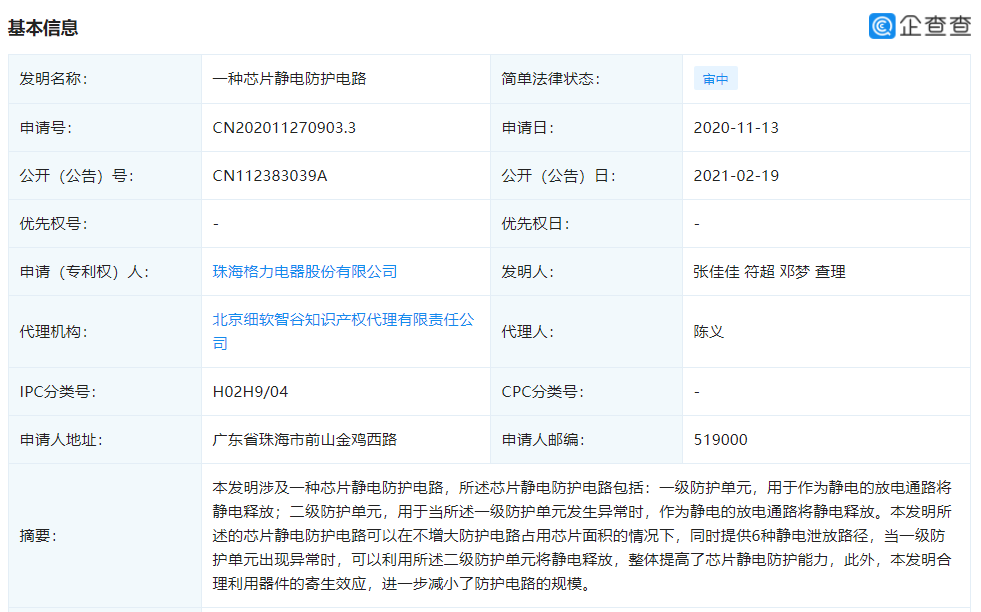Click the 公开（公告）号 label cell
Viewport: 981px width, 612px height.
click(105, 176)
